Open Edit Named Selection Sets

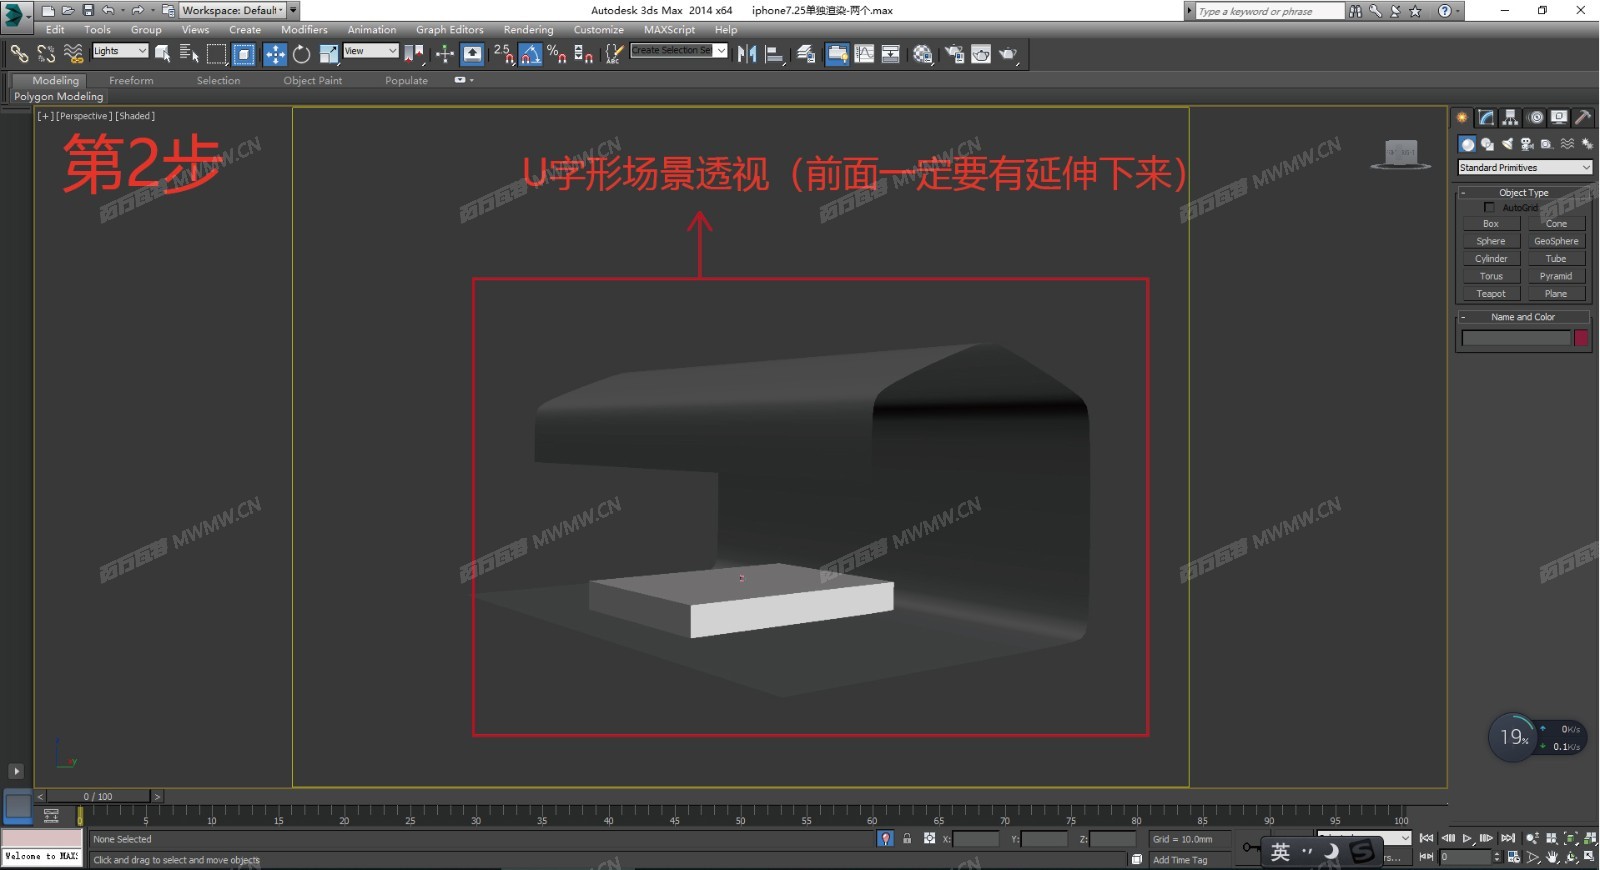614,54
